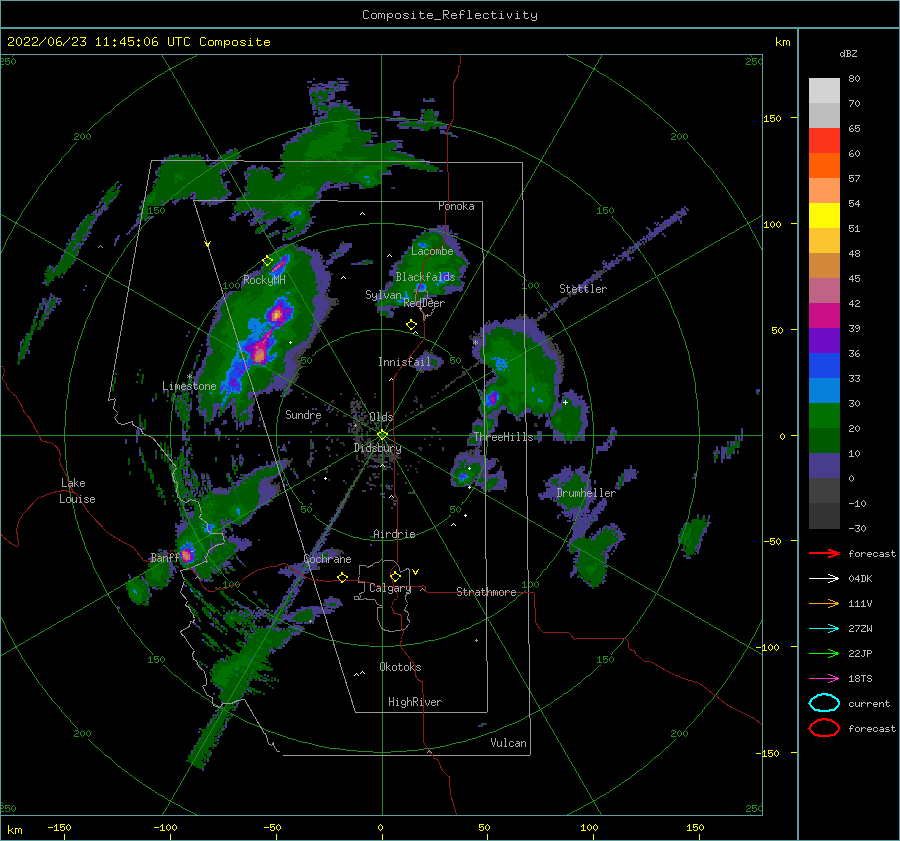900x841 pixels.
Task: Click the light blue 30-33 dBZ swatch
Action: (824, 390)
